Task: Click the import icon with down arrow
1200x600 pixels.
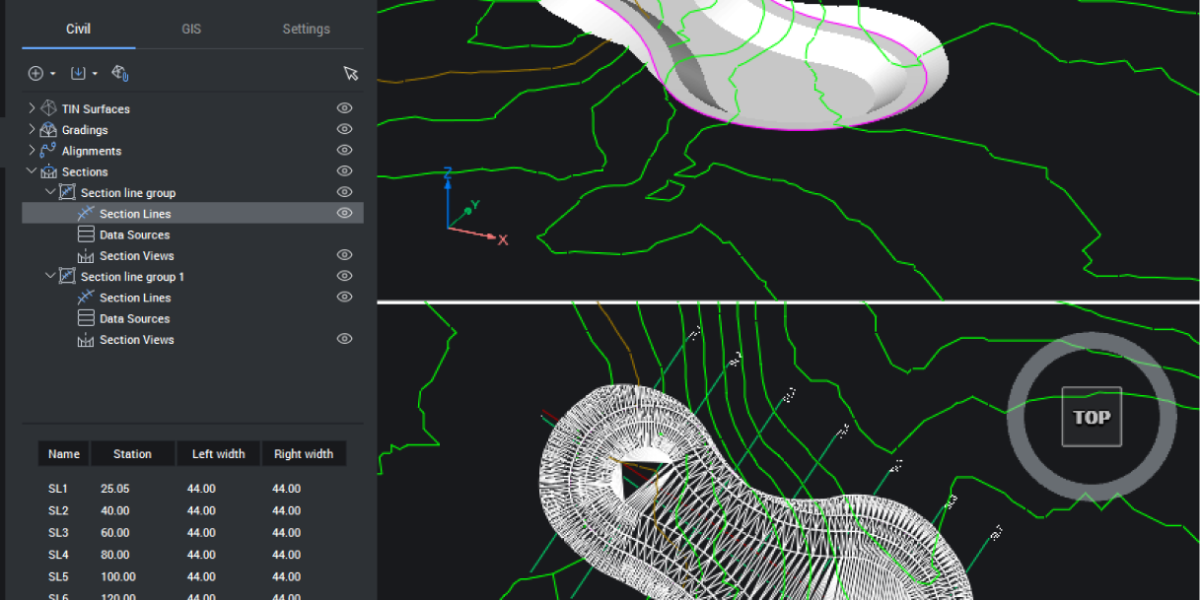Action: coord(79,73)
